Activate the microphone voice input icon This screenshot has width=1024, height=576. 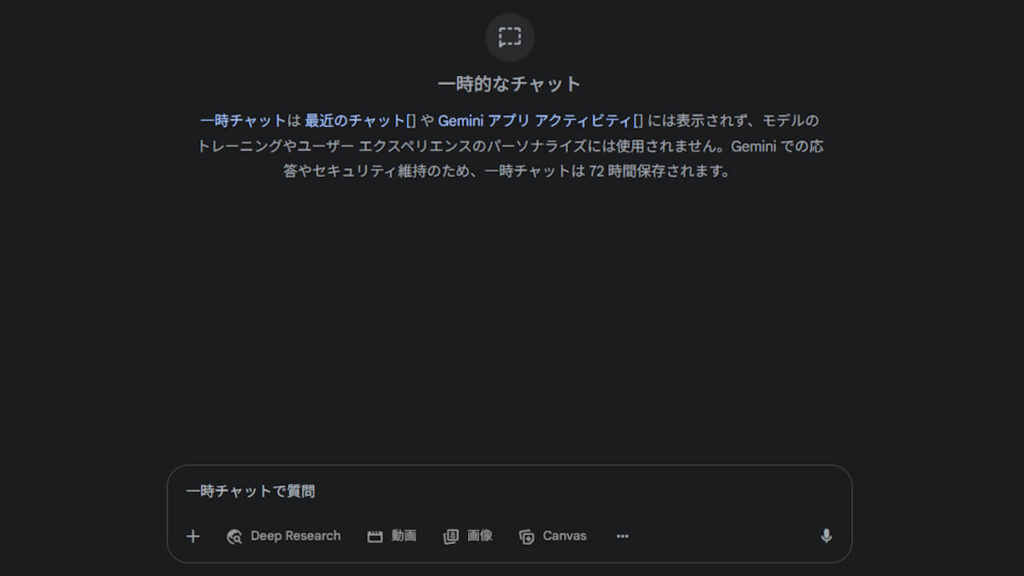(826, 536)
